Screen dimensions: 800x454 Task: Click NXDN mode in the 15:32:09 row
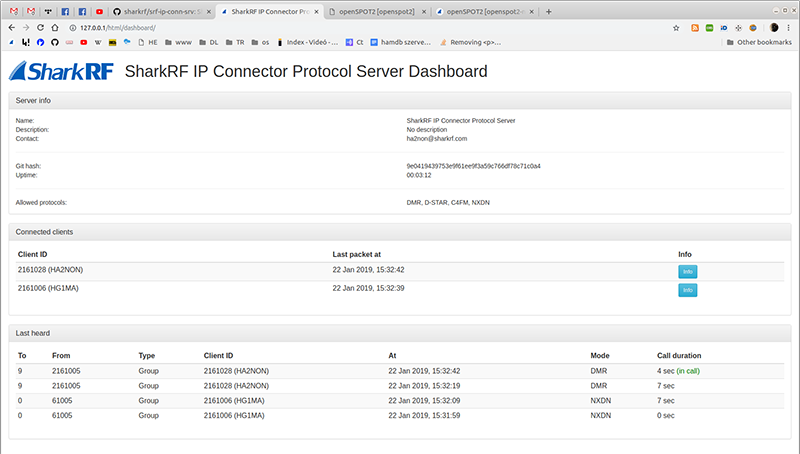pyautogui.click(x=601, y=400)
